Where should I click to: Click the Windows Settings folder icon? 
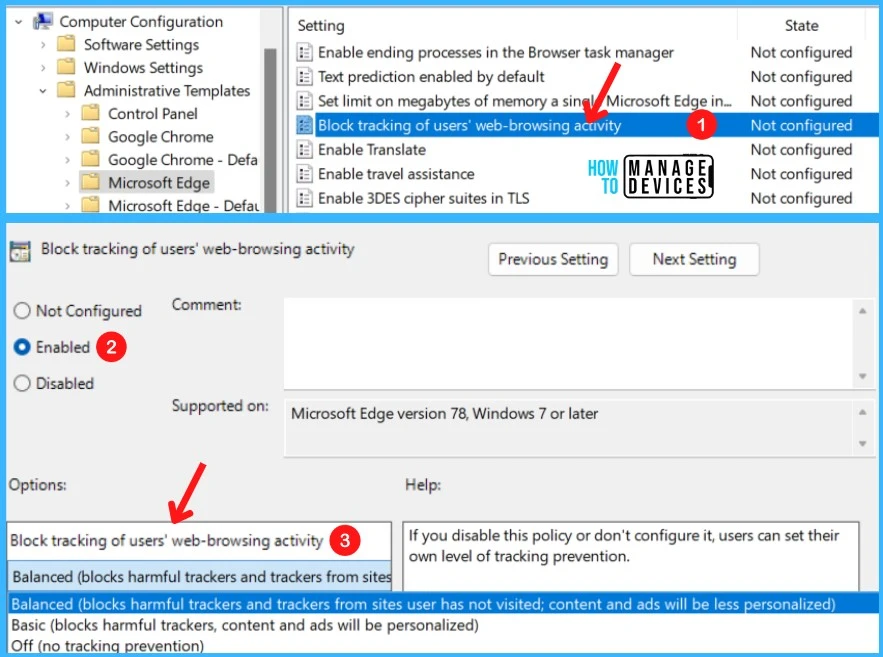tap(66, 67)
